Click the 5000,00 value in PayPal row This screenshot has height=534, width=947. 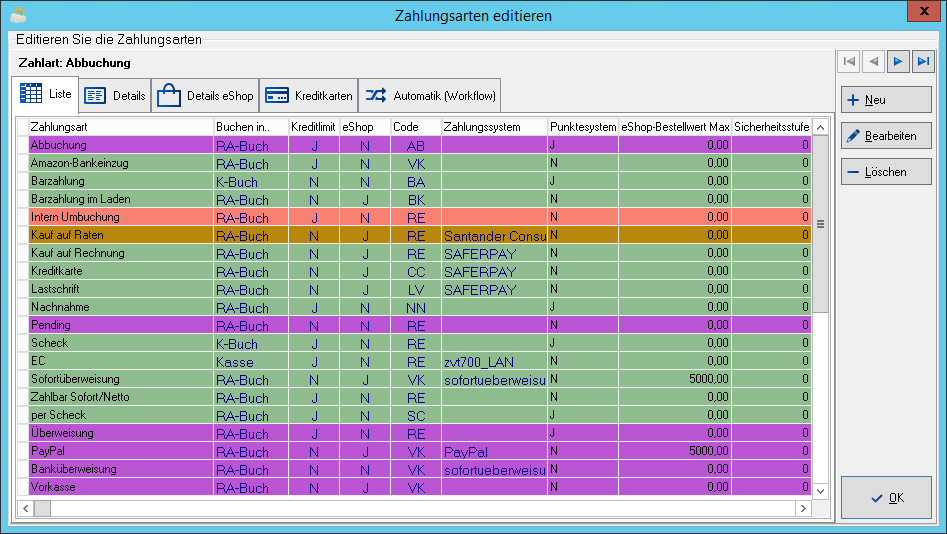[675, 451]
